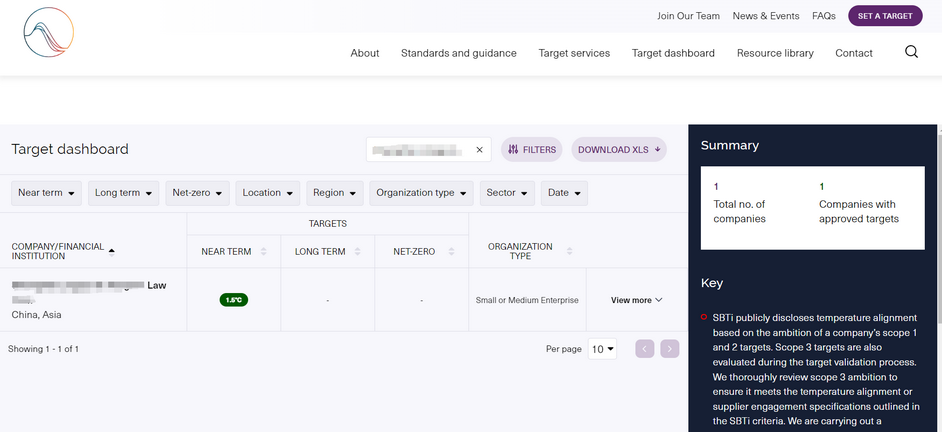The image size is (942, 432).
Task: Sort the Net-Zero column
Action: pos(451,252)
